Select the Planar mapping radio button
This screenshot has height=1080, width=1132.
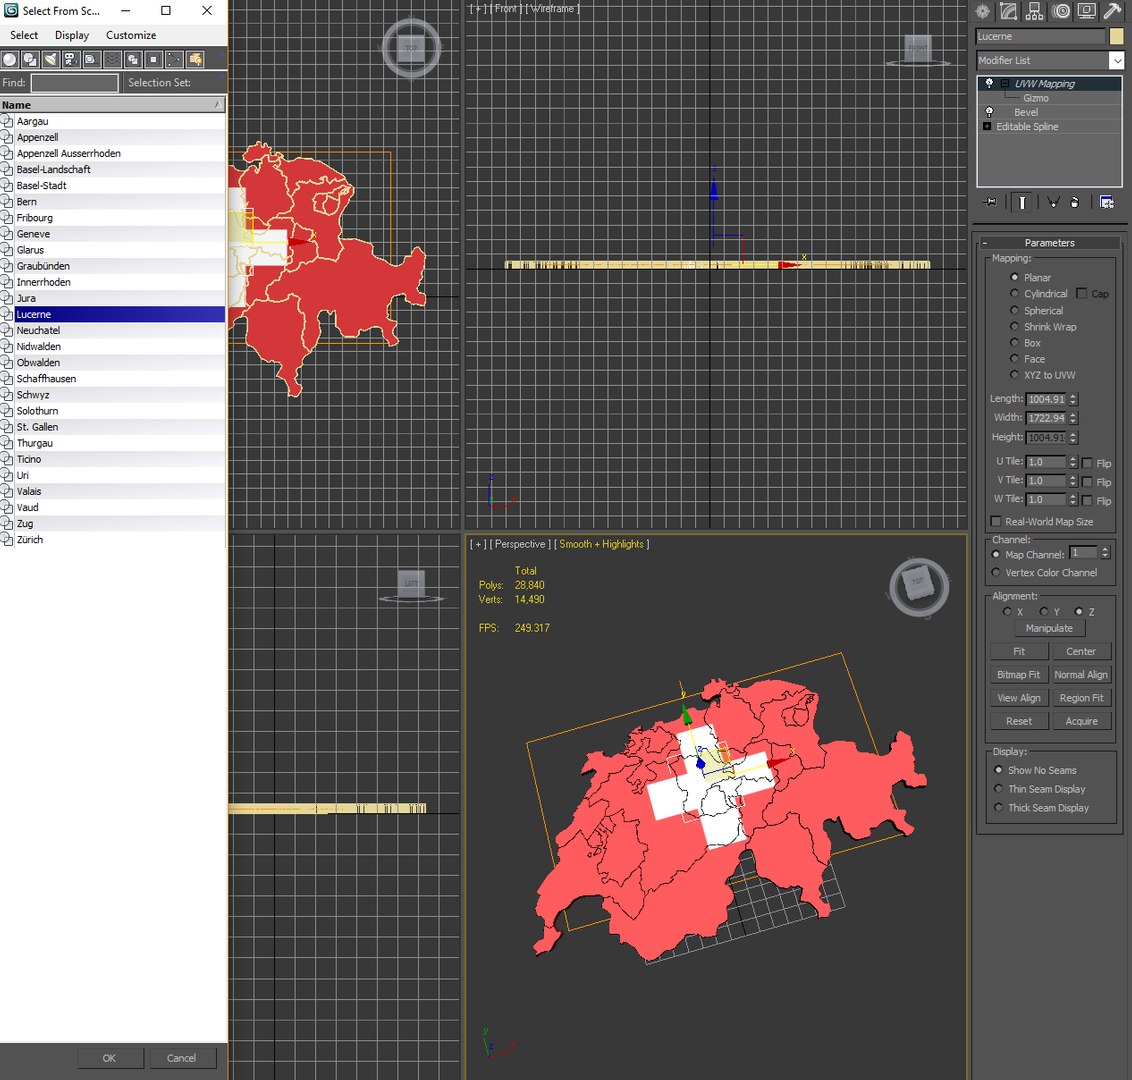tap(1014, 277)
